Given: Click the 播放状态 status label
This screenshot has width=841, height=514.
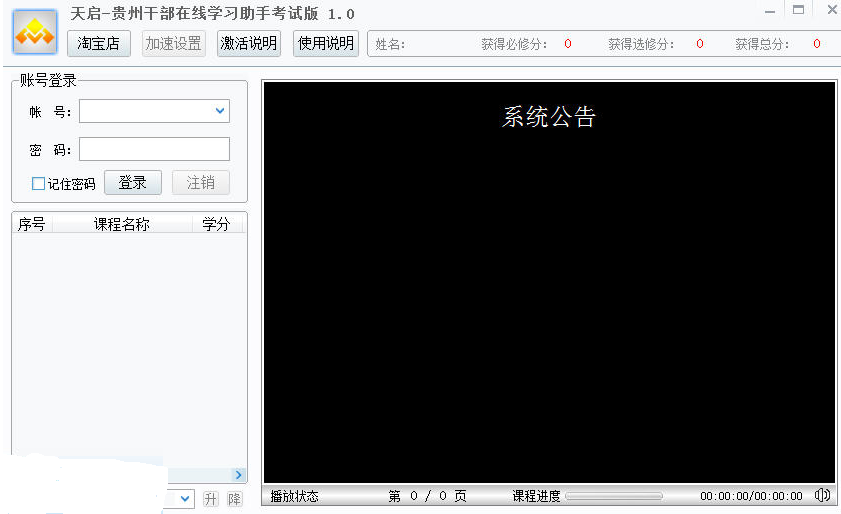Looking at the screenshot, I should pos(294,496).
